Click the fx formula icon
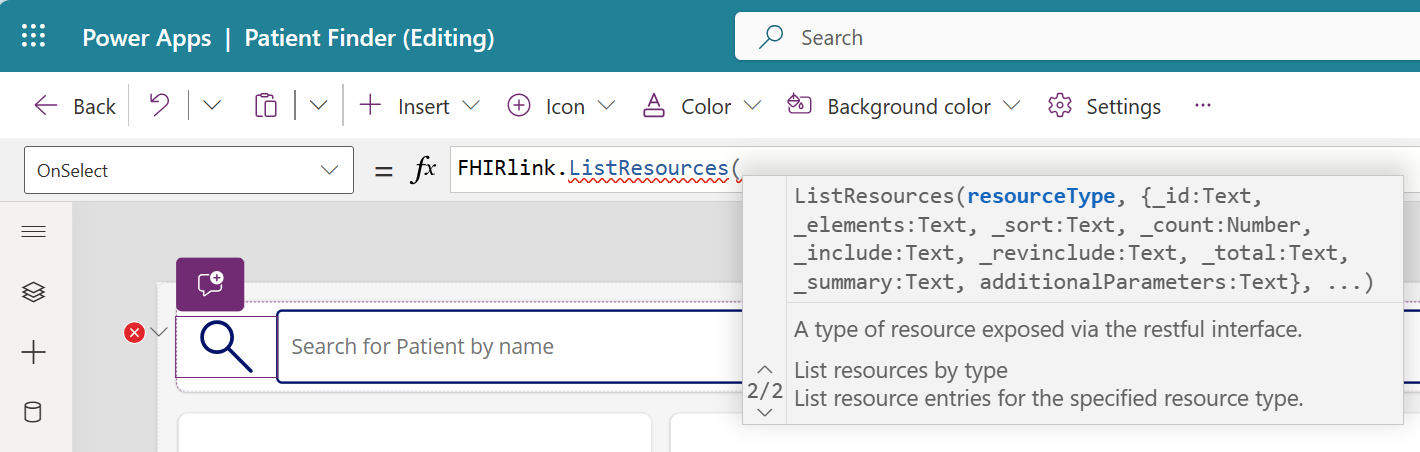1420x452 pixels. click(424, 170)
